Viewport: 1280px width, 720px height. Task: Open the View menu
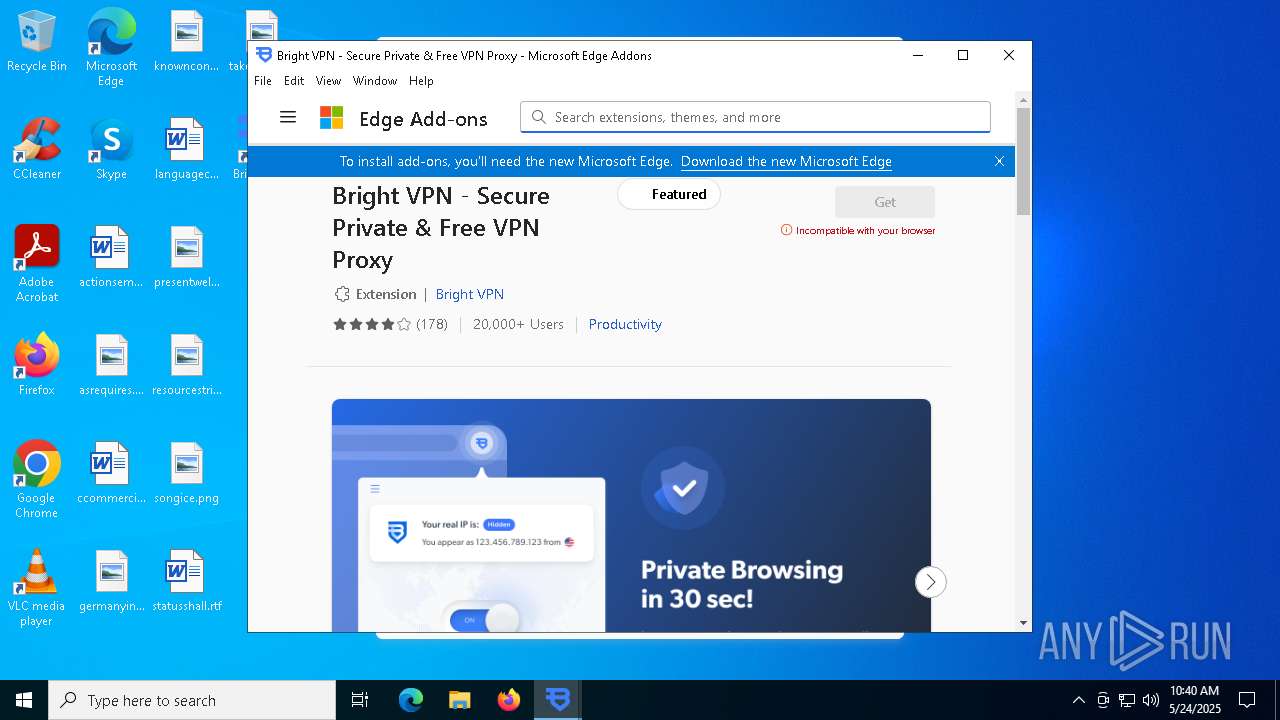[328, 81]
